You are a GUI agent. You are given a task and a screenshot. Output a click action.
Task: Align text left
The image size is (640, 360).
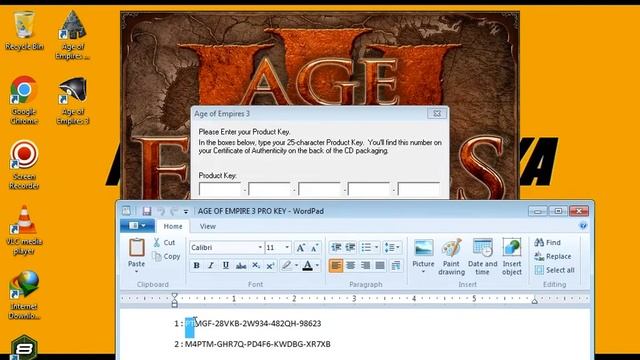point(336,266)
